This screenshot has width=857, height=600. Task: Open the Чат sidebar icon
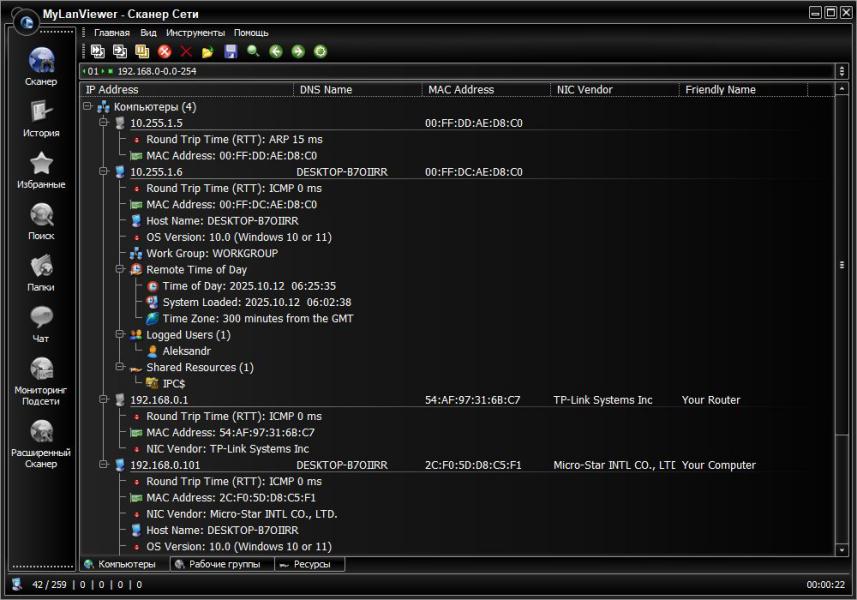(41, 324)
